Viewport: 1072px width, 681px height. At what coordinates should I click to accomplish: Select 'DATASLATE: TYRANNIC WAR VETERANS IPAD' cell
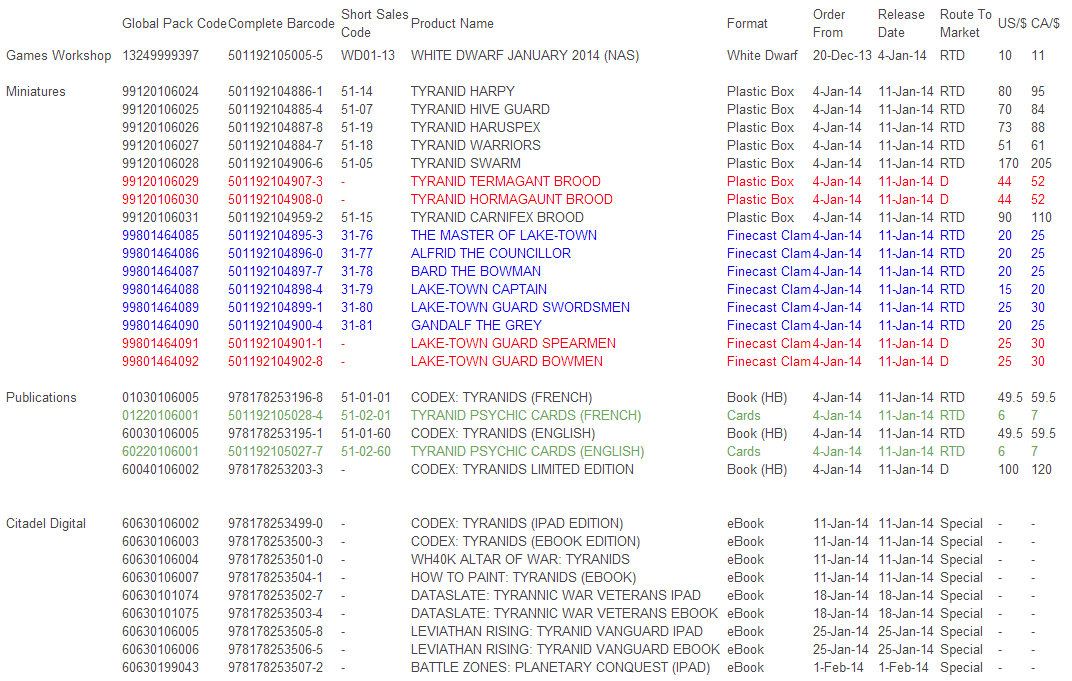point(555,596)
